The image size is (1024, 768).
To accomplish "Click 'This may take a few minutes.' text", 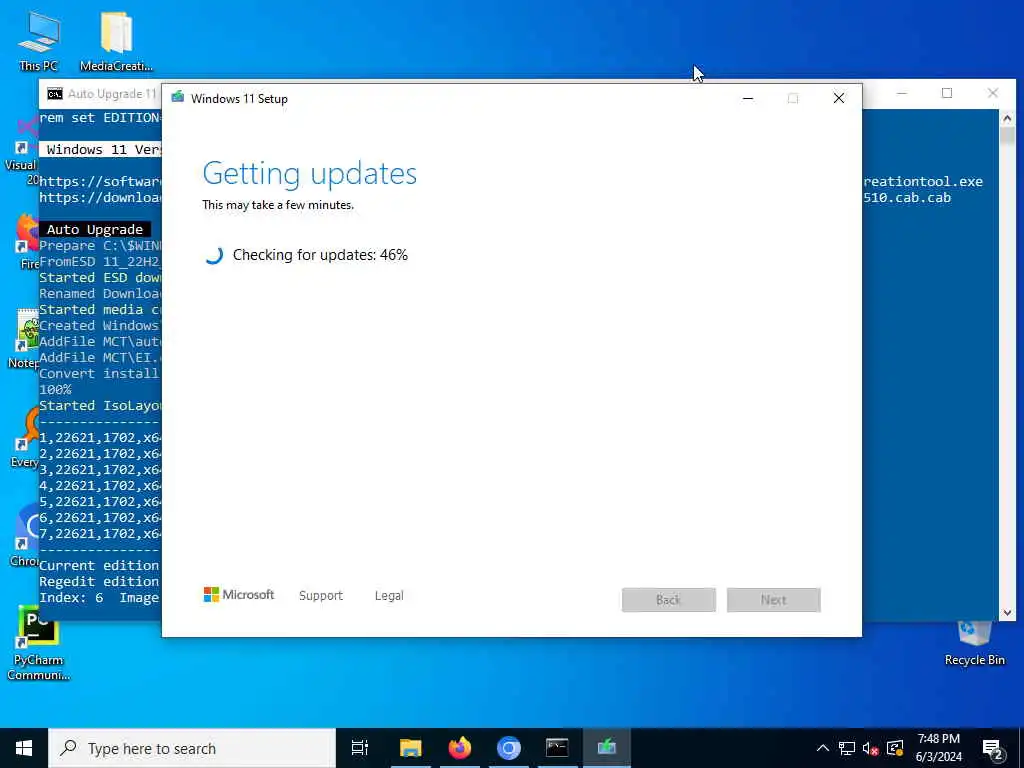I will (x=278, y=205).
